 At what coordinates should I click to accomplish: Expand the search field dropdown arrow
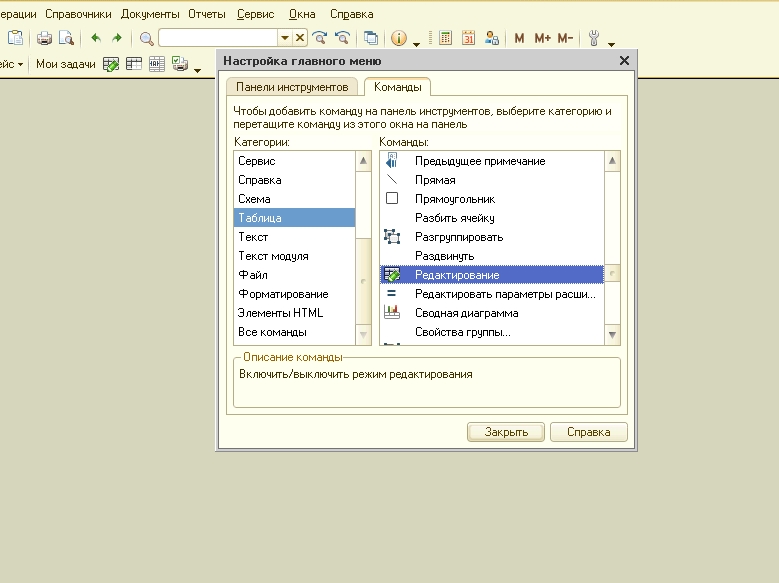pyautogui.click(x=285, y=38)
